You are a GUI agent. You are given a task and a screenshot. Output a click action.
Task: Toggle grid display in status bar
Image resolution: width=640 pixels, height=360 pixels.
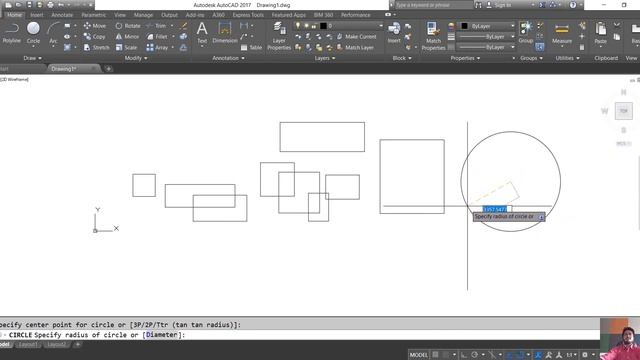tap(436, 355)
